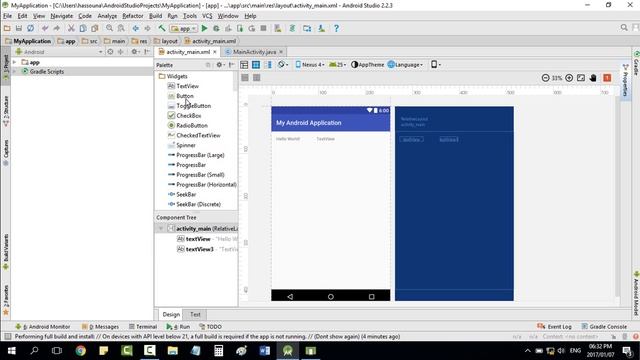
Task: Click the Open folder toolbar icon
Action: 7,28
